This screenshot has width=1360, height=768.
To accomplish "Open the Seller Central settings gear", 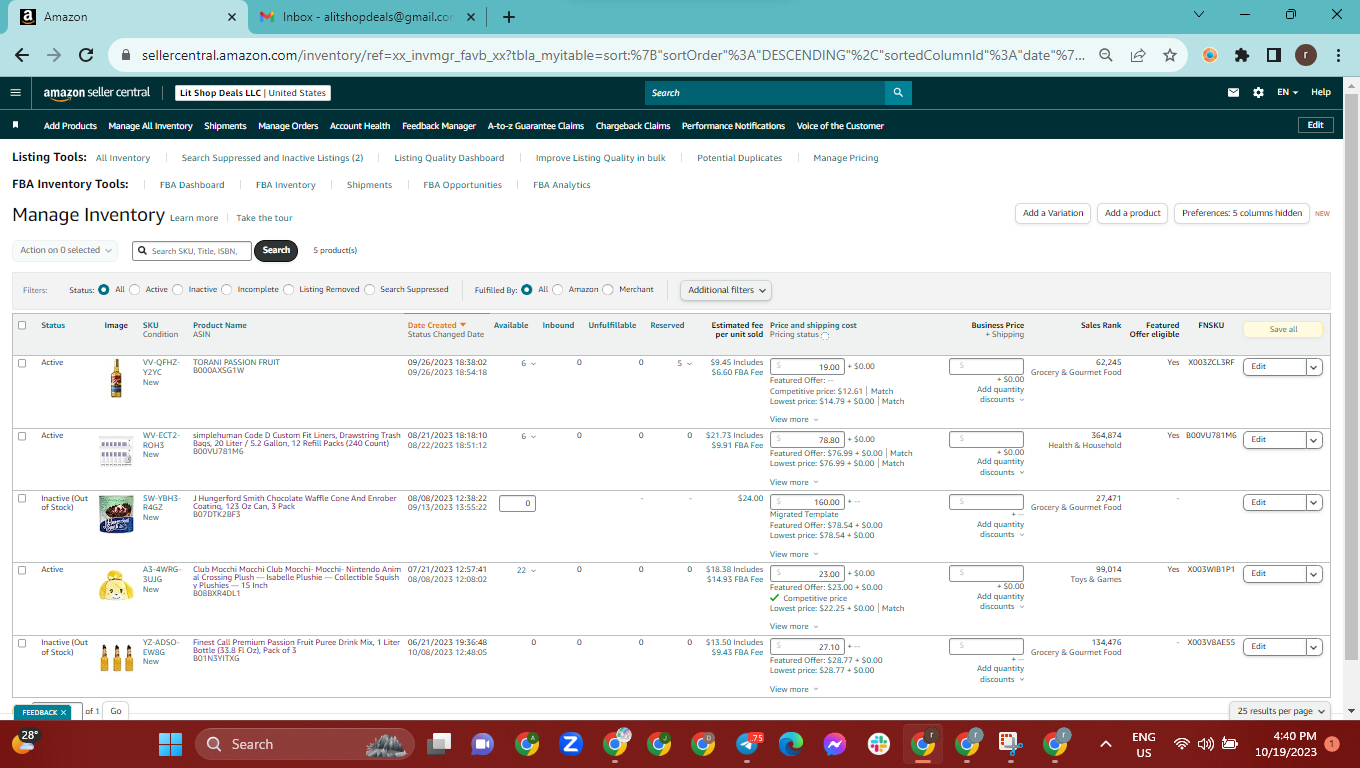I will [1258, 92].
